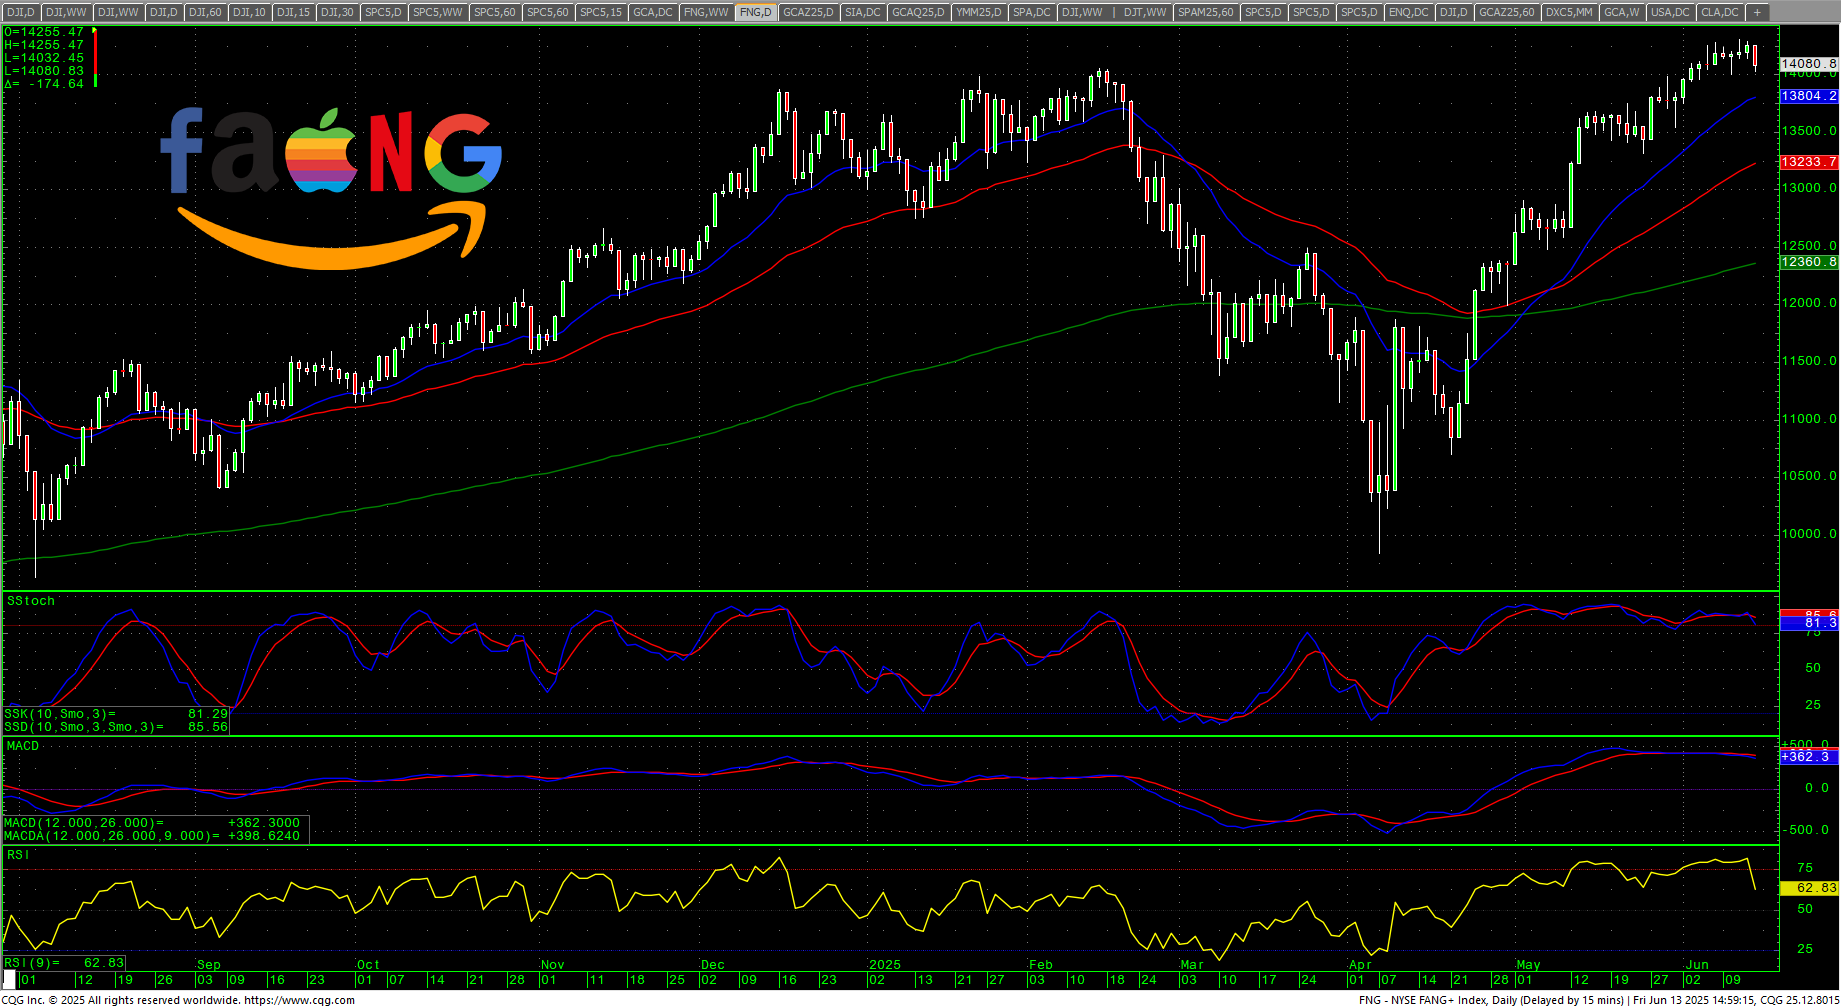Click the Δ= -174.64 change readout
The height and width of the screenshot is (1008, 1841).
[44, 84]
